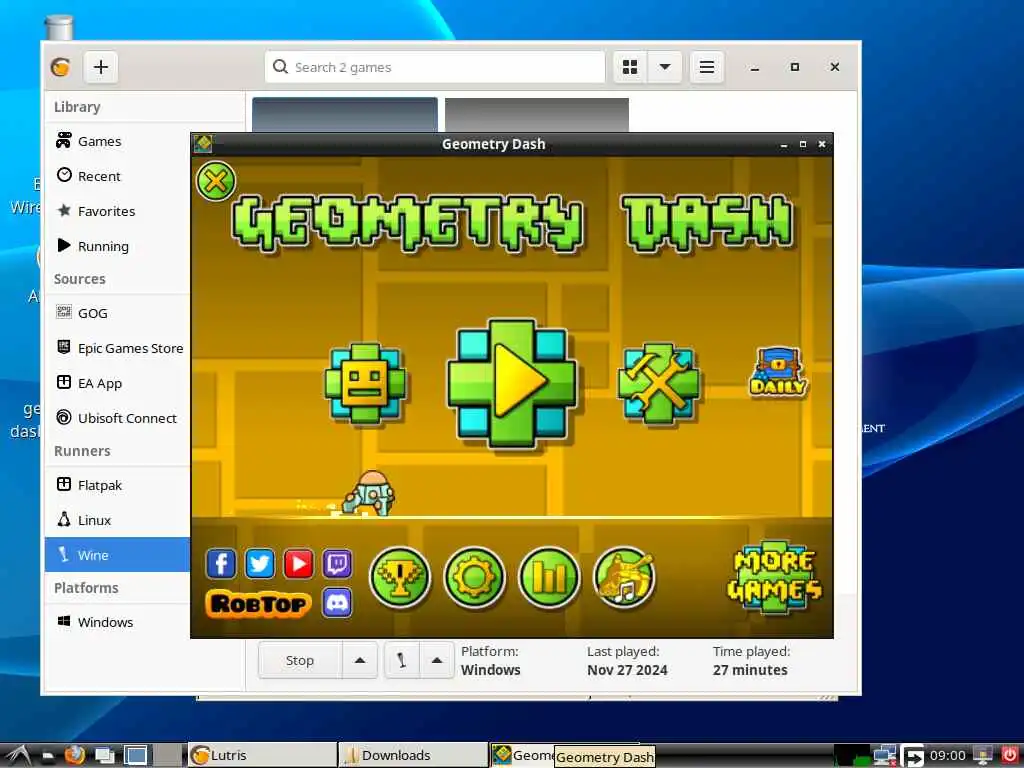Select Games in Library sidebar

[118, 141]
